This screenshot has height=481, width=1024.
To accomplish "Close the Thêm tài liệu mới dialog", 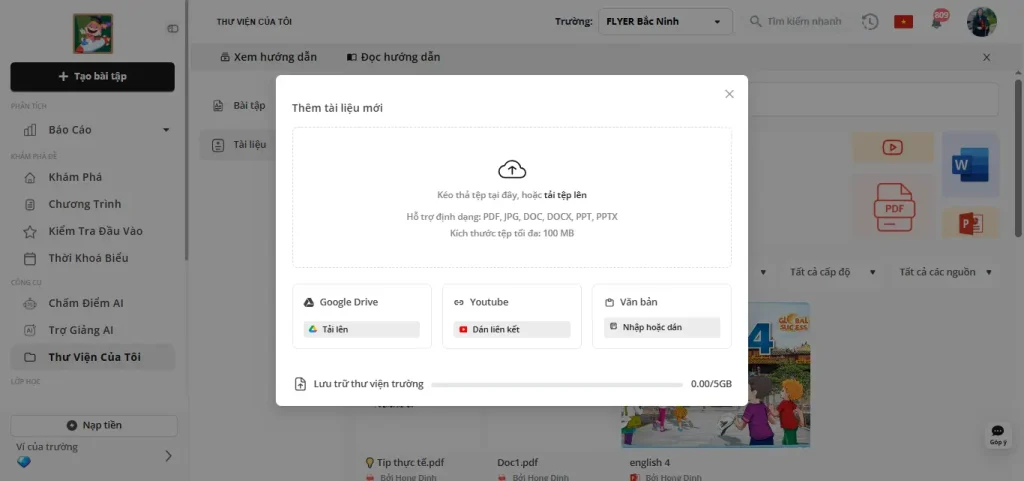I will [x=729, y=94].
